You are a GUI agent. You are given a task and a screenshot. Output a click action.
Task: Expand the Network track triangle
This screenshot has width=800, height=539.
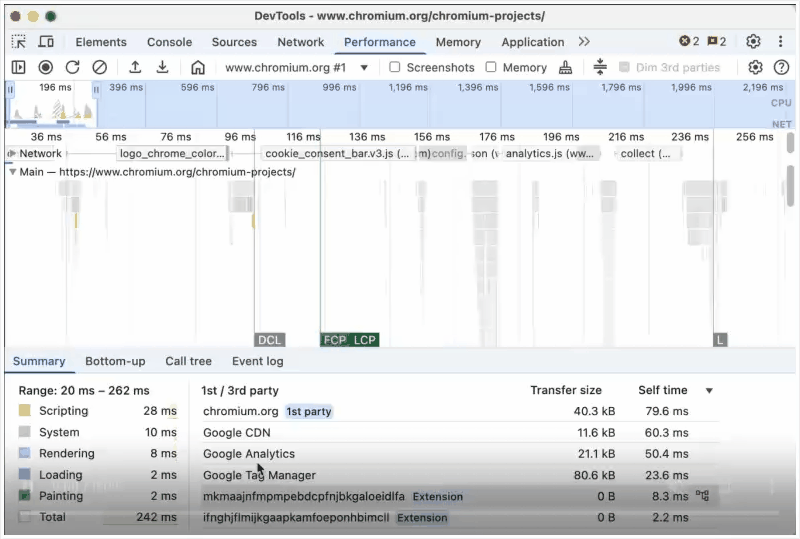click(12, 153)
